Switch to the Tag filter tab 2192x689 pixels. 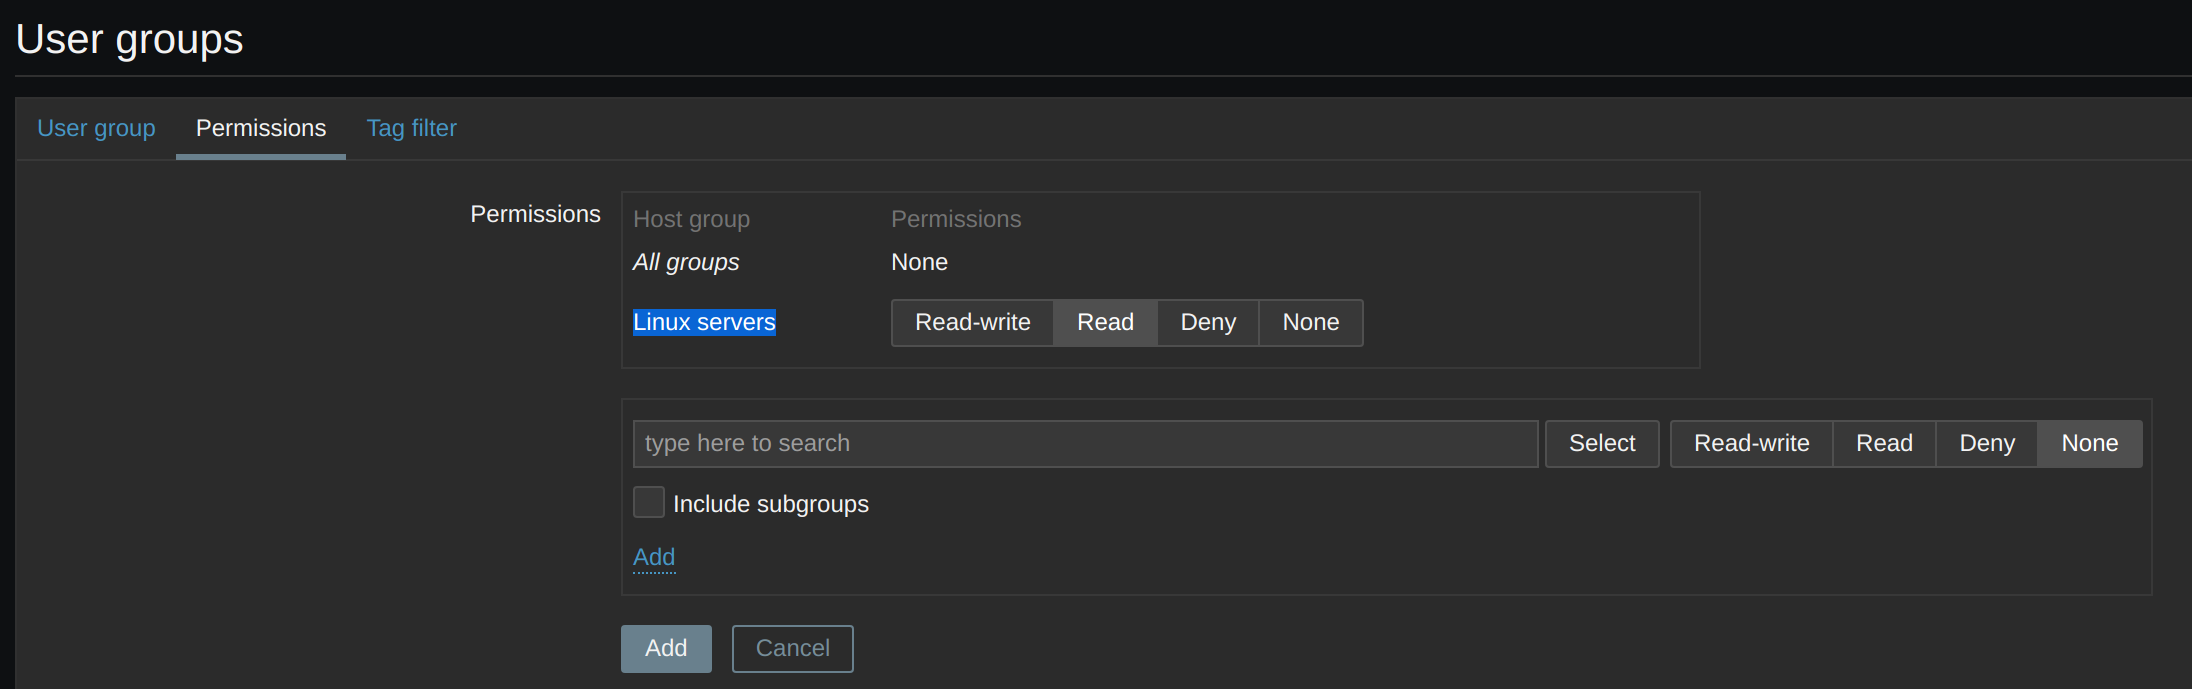click(411, 128)
